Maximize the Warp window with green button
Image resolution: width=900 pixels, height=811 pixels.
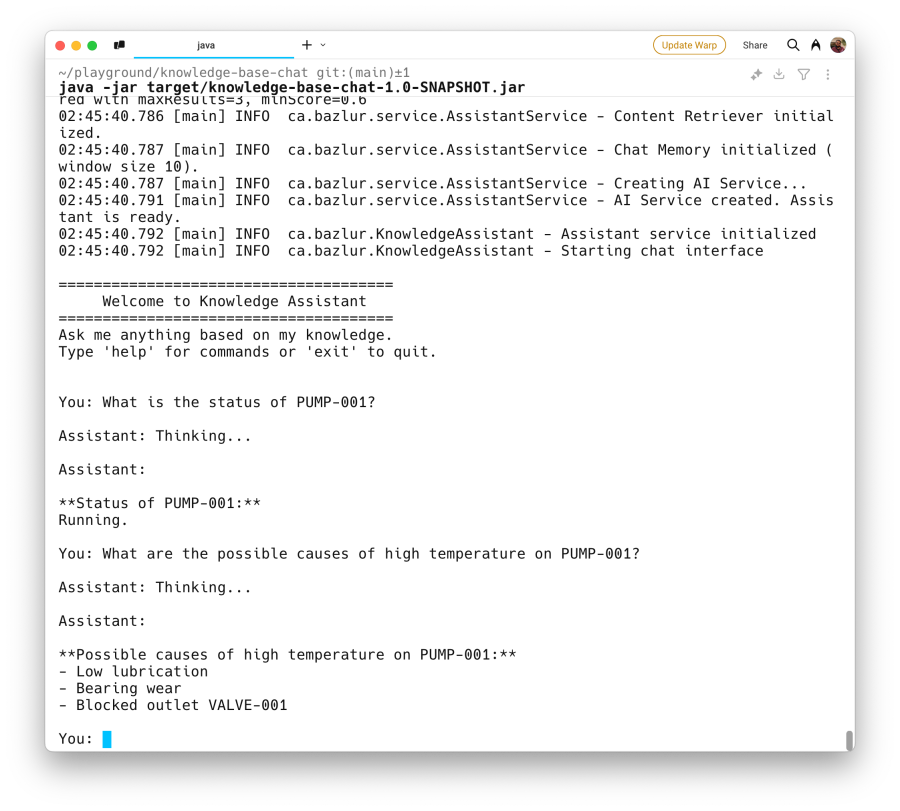coord(92,45)
